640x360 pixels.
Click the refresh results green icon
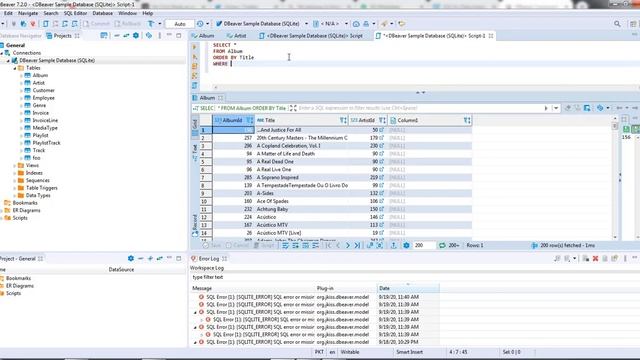tap(442, 245)
